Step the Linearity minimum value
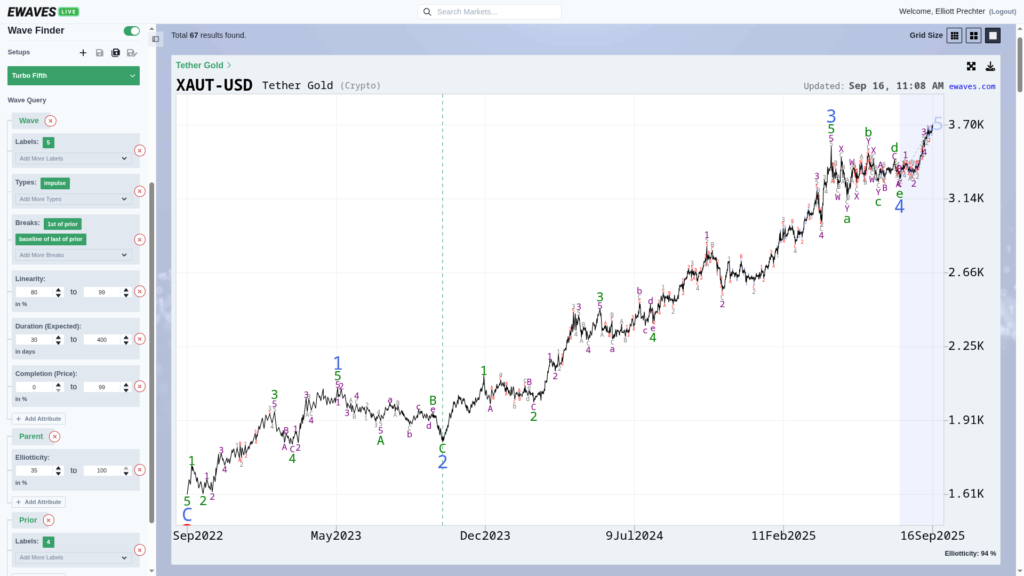1024x576 pixels. point(58,293)
